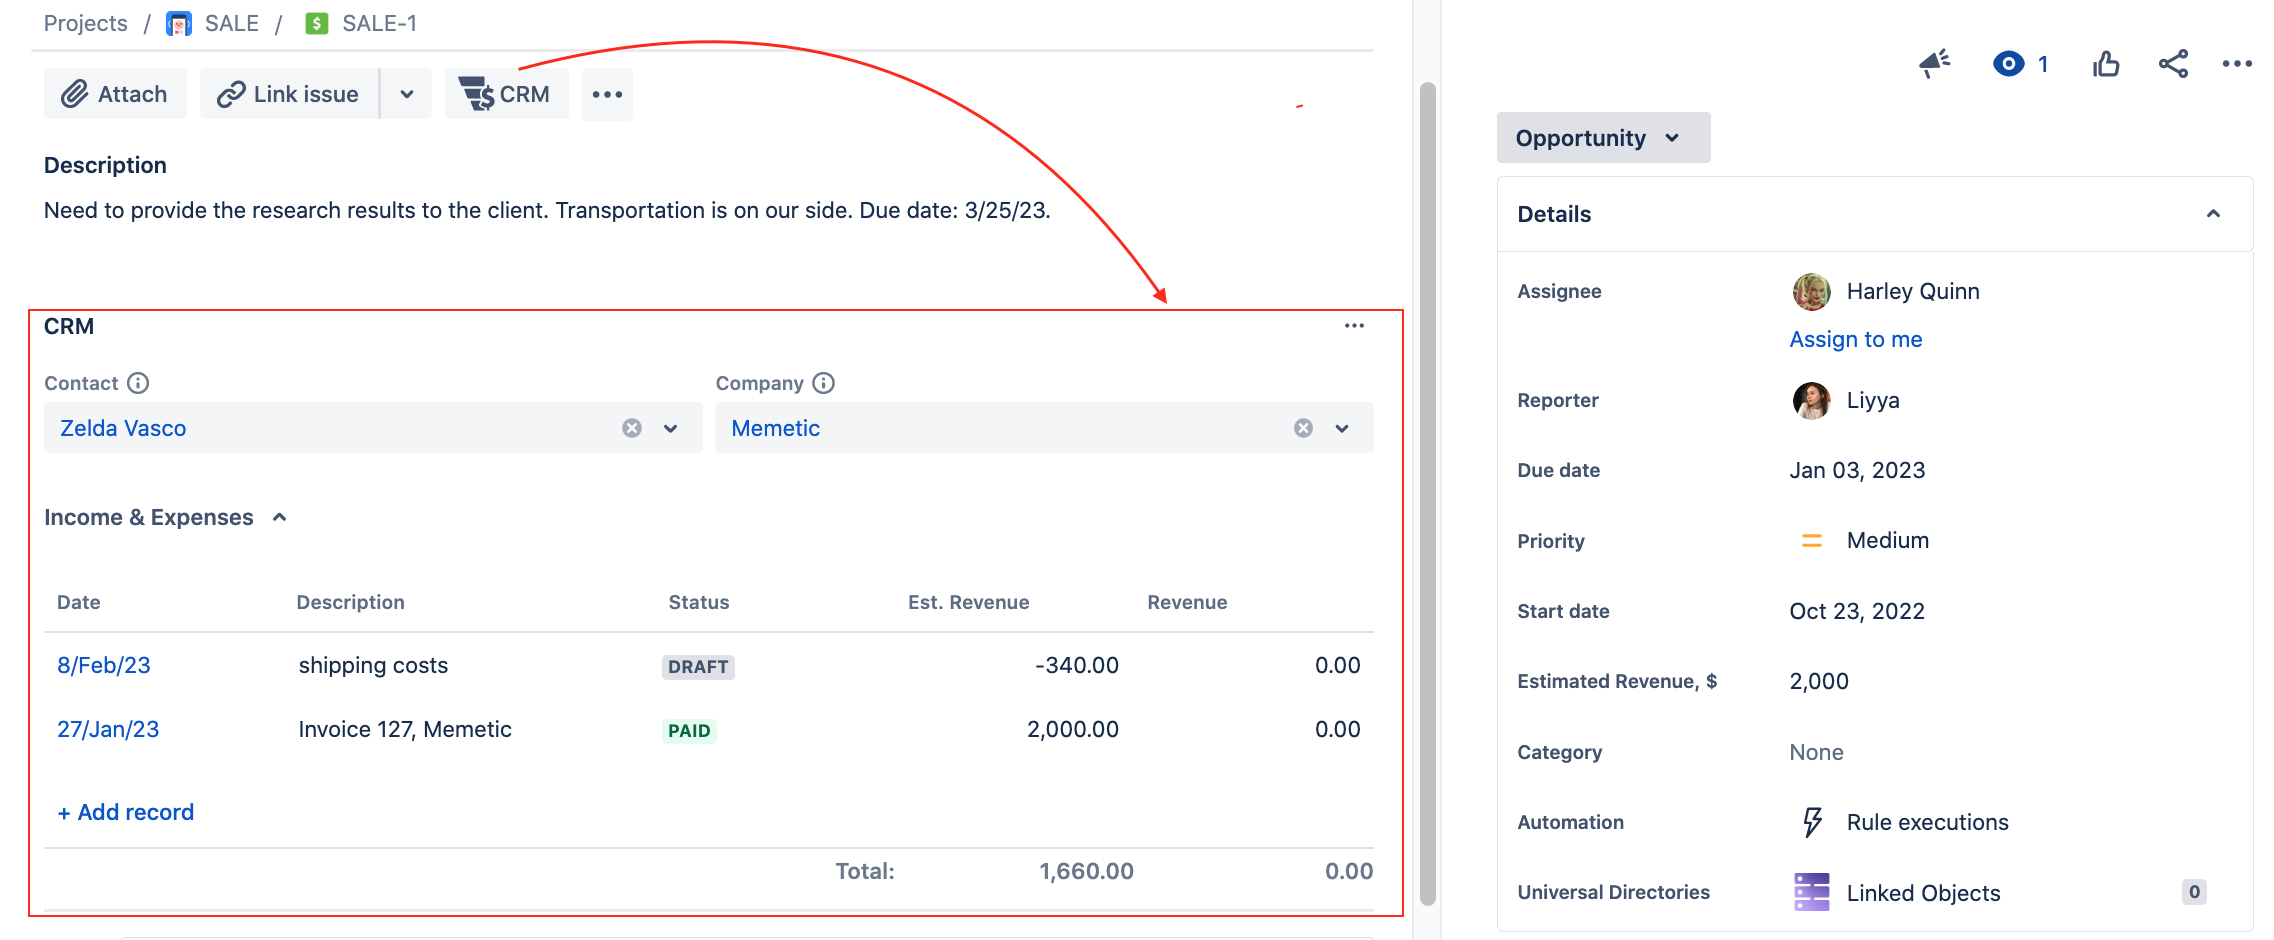Open the Rule executions automation item
Viewport: 2274px width, 940px height.
(x=1926, y=822)
